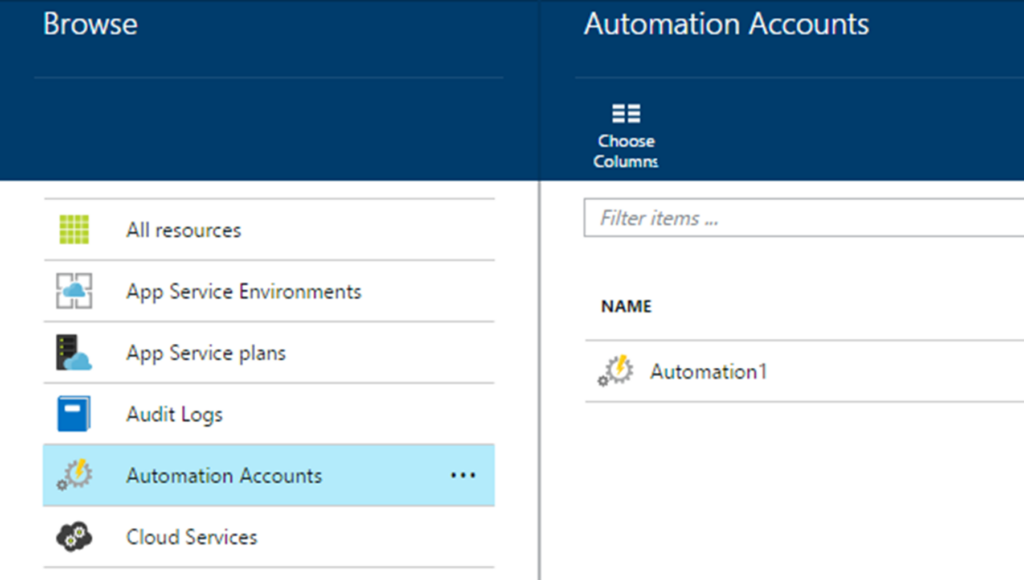The image size is (1024, 580).
Task: Sort by the NAME column header
Action: [x=626, y=307]
